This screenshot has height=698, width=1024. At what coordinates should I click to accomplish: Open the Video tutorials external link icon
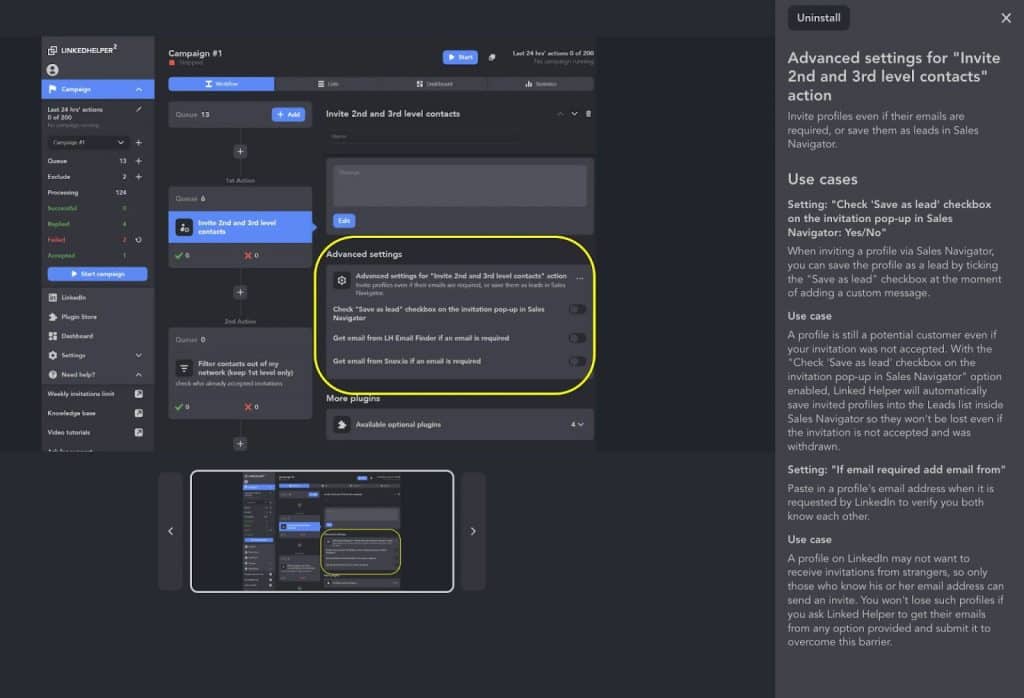140,432
